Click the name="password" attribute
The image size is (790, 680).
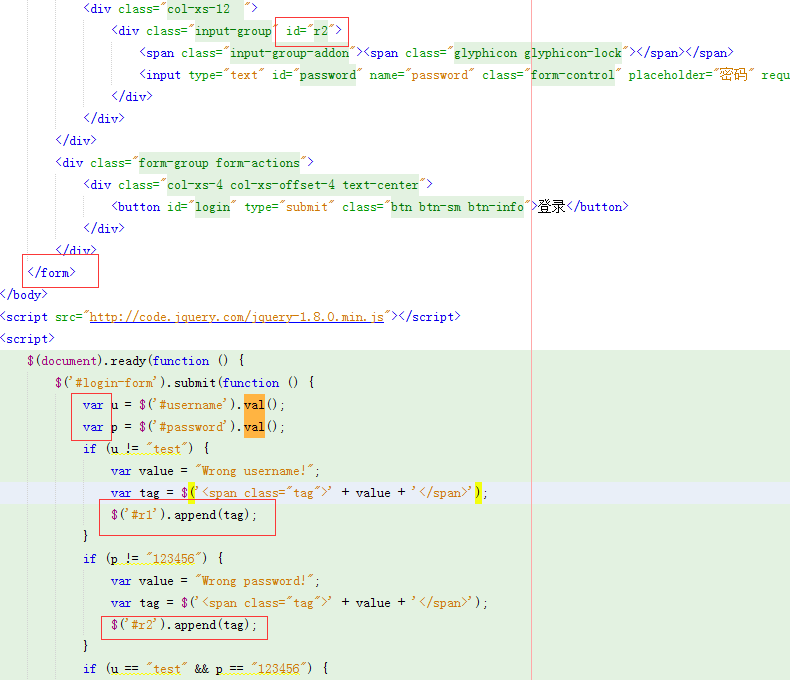[x=422, y=75]
